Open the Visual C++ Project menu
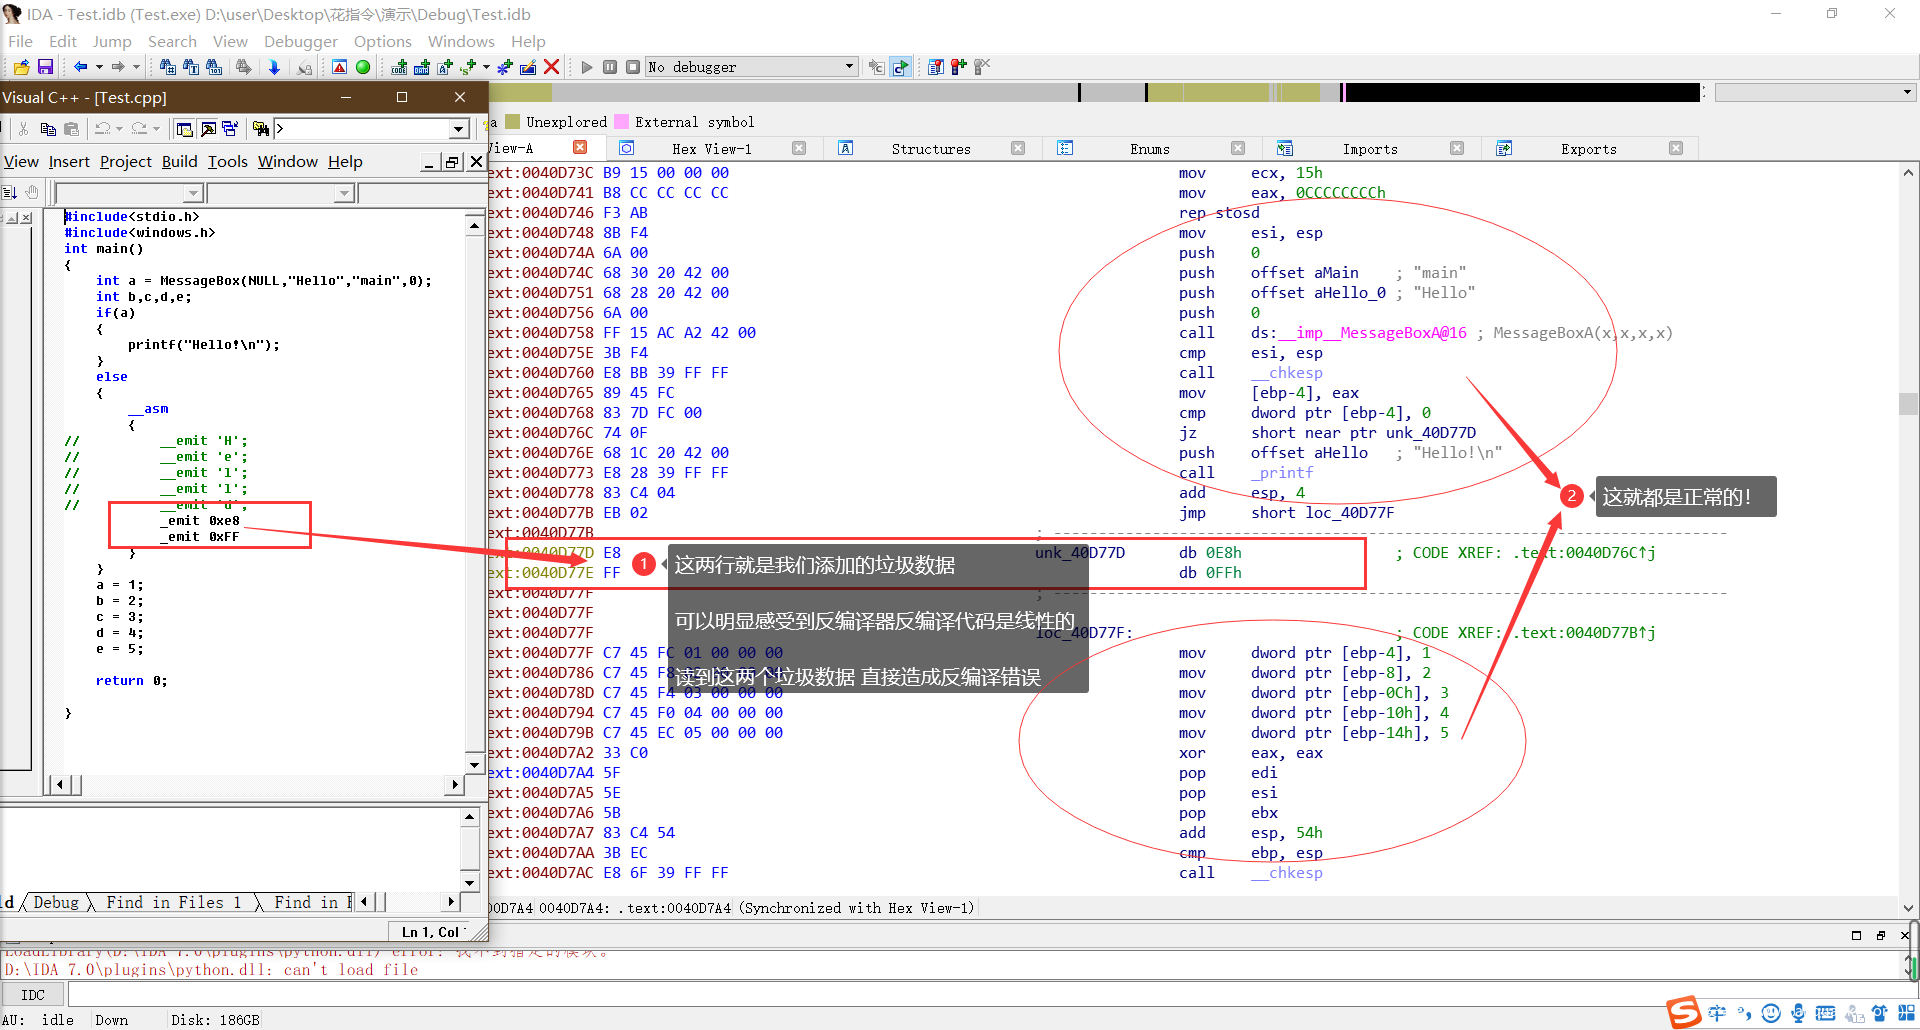The height and width of the screenshot is (1030, 1920). click(x=126, y=162)
